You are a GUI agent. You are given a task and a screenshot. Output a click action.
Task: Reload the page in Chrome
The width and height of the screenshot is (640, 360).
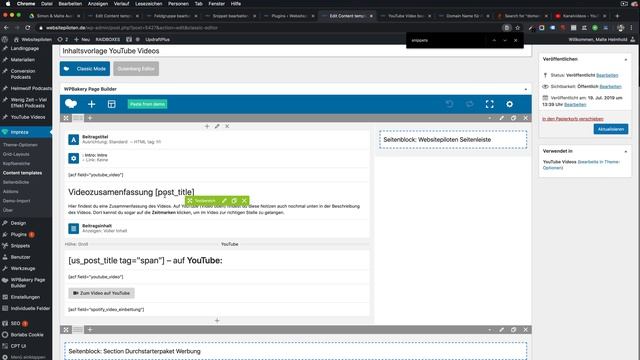[x=27, y=28]
